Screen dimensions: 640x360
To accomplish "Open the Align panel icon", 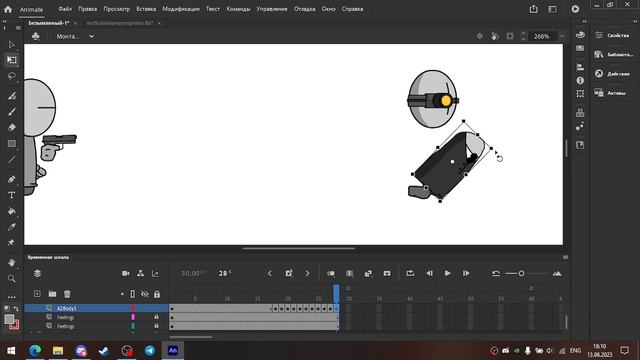I will point(580,67).
